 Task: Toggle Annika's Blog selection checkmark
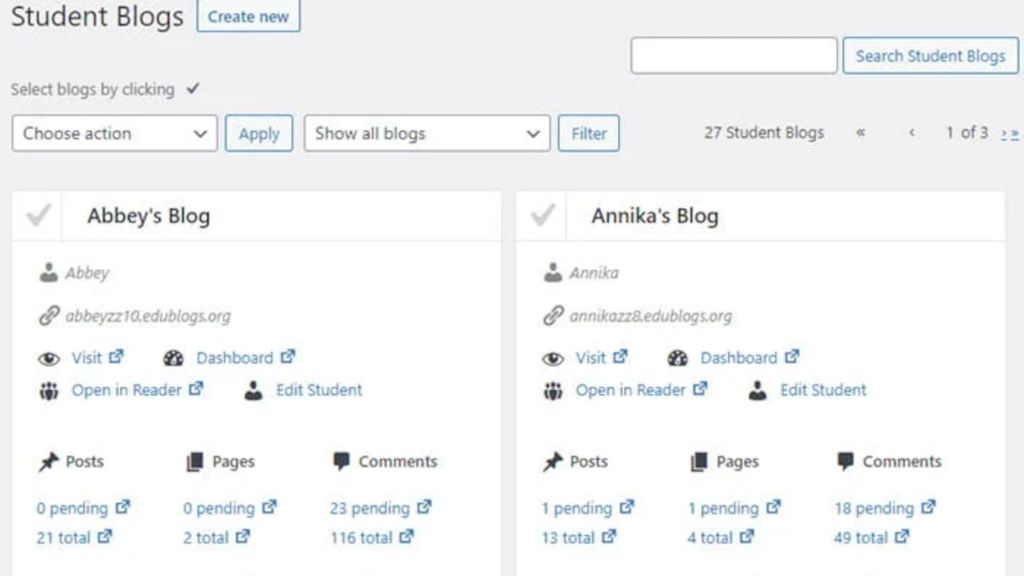(541, 214)
